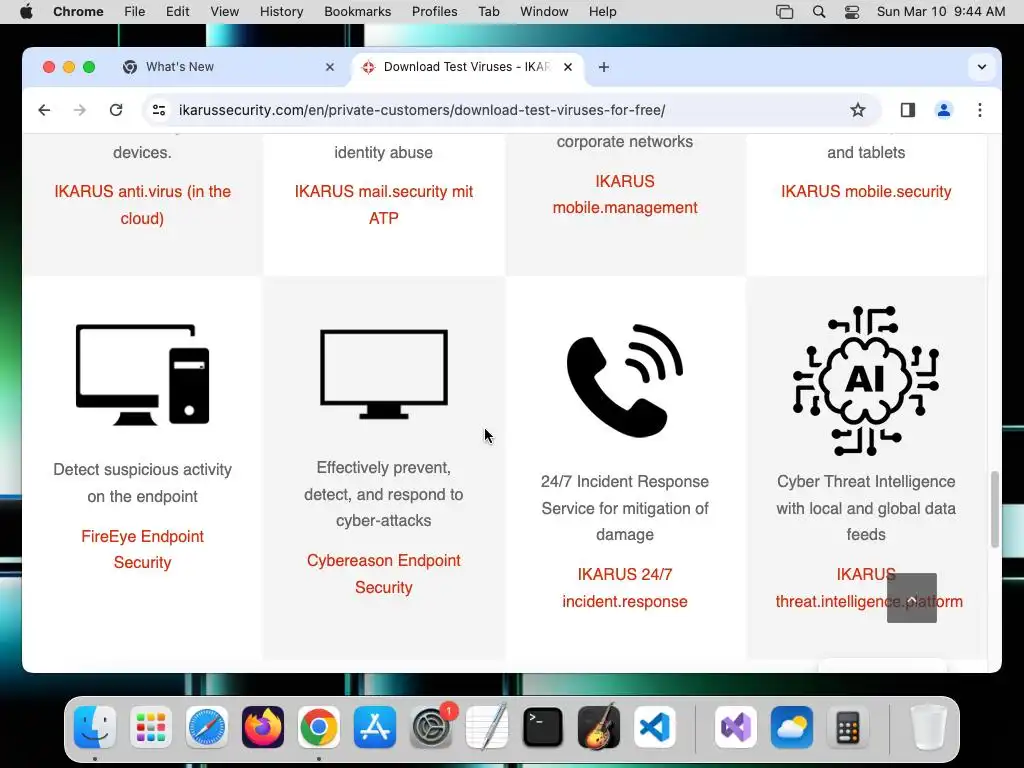Click '24/7 Incident Response Service' description

point(625,507)
